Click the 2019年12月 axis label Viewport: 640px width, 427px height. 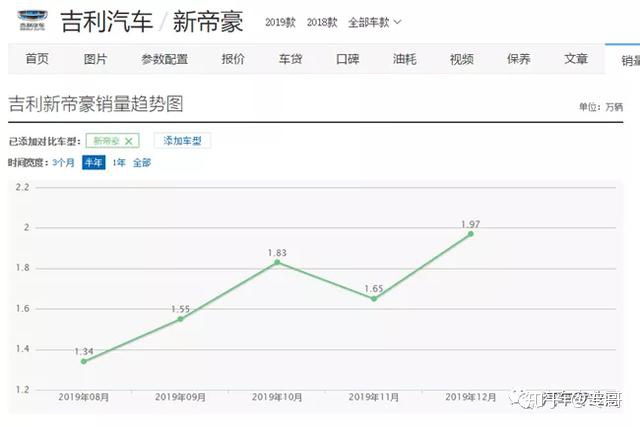coord(471,397)
